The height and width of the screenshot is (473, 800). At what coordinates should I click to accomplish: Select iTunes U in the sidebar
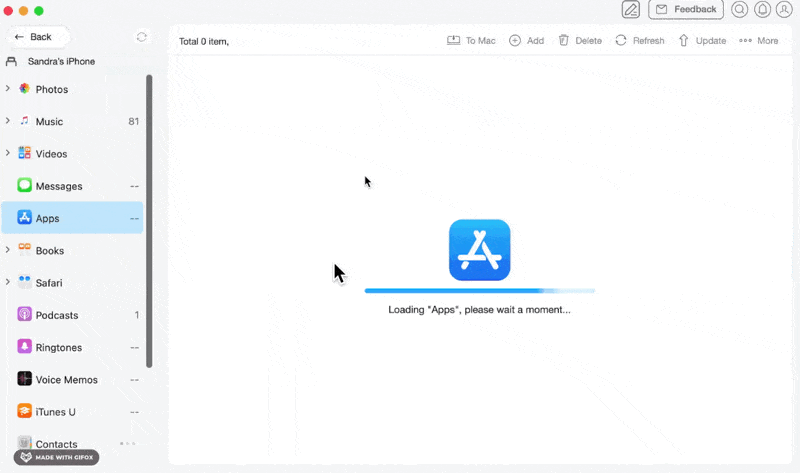[72, 411]
